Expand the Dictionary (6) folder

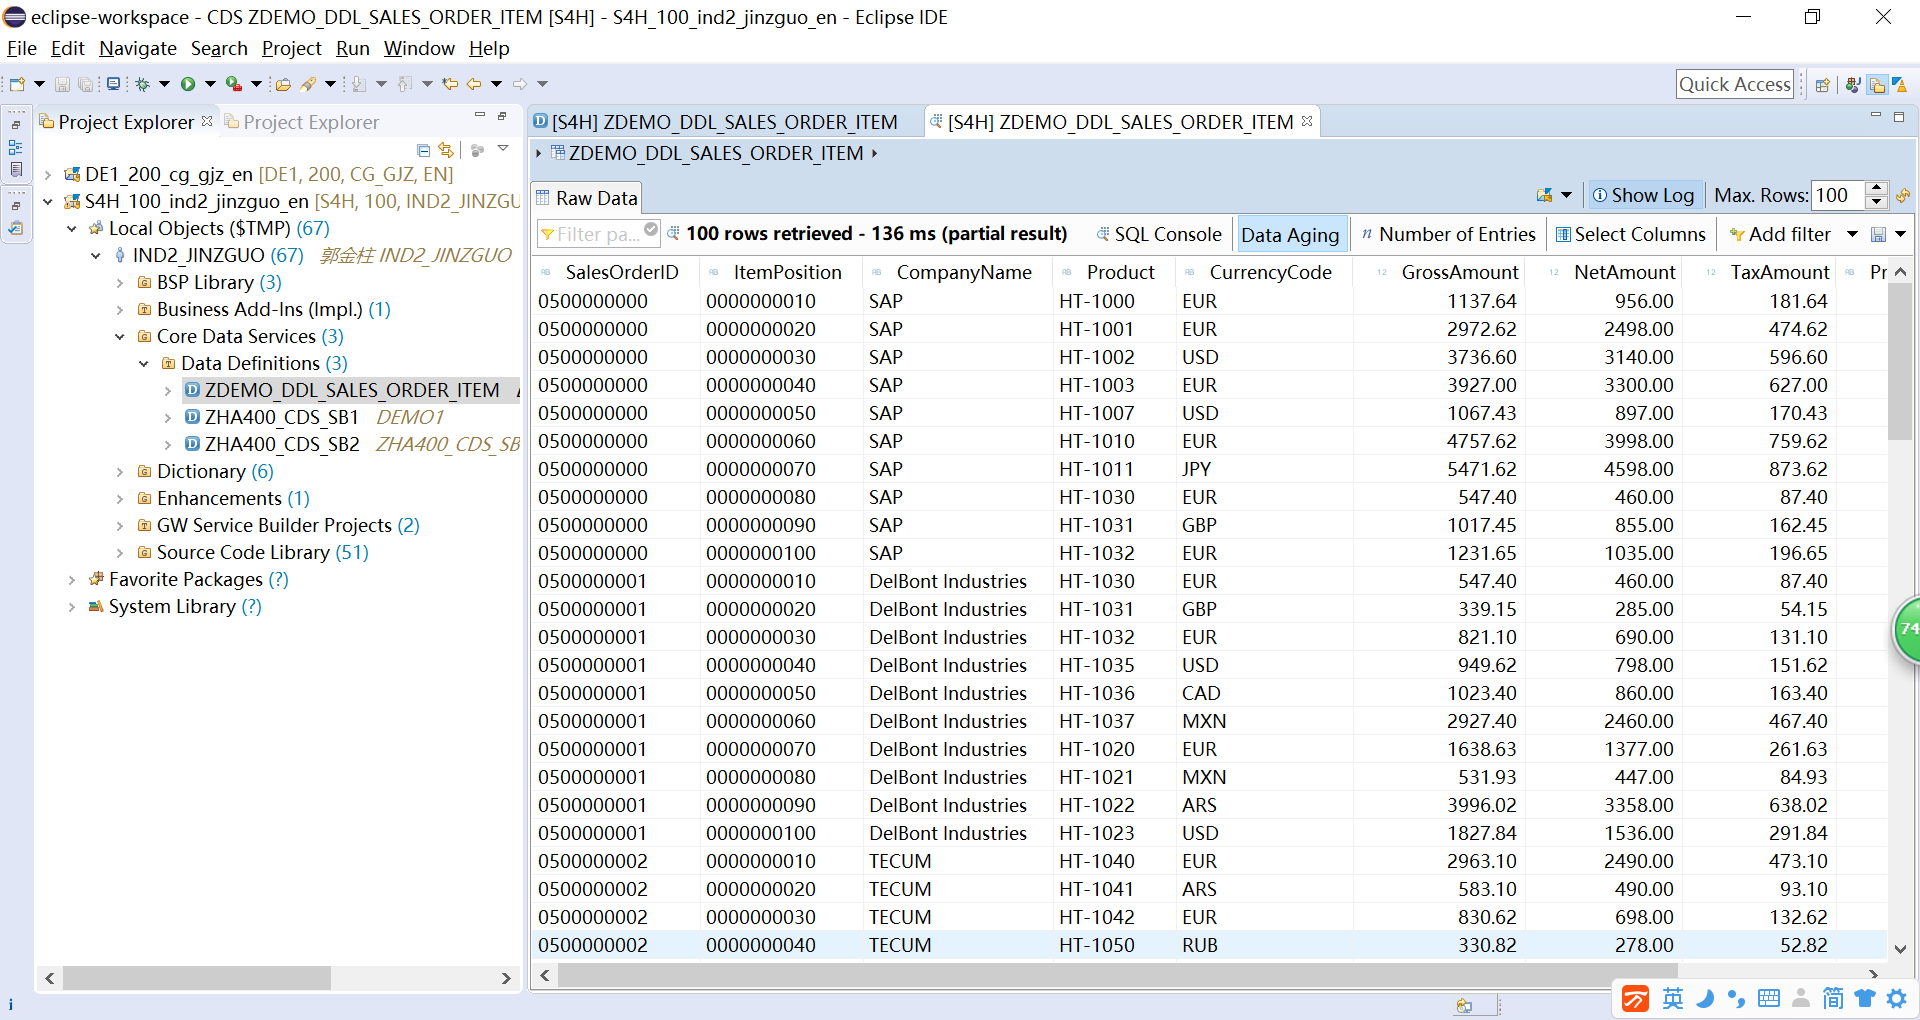120,472
